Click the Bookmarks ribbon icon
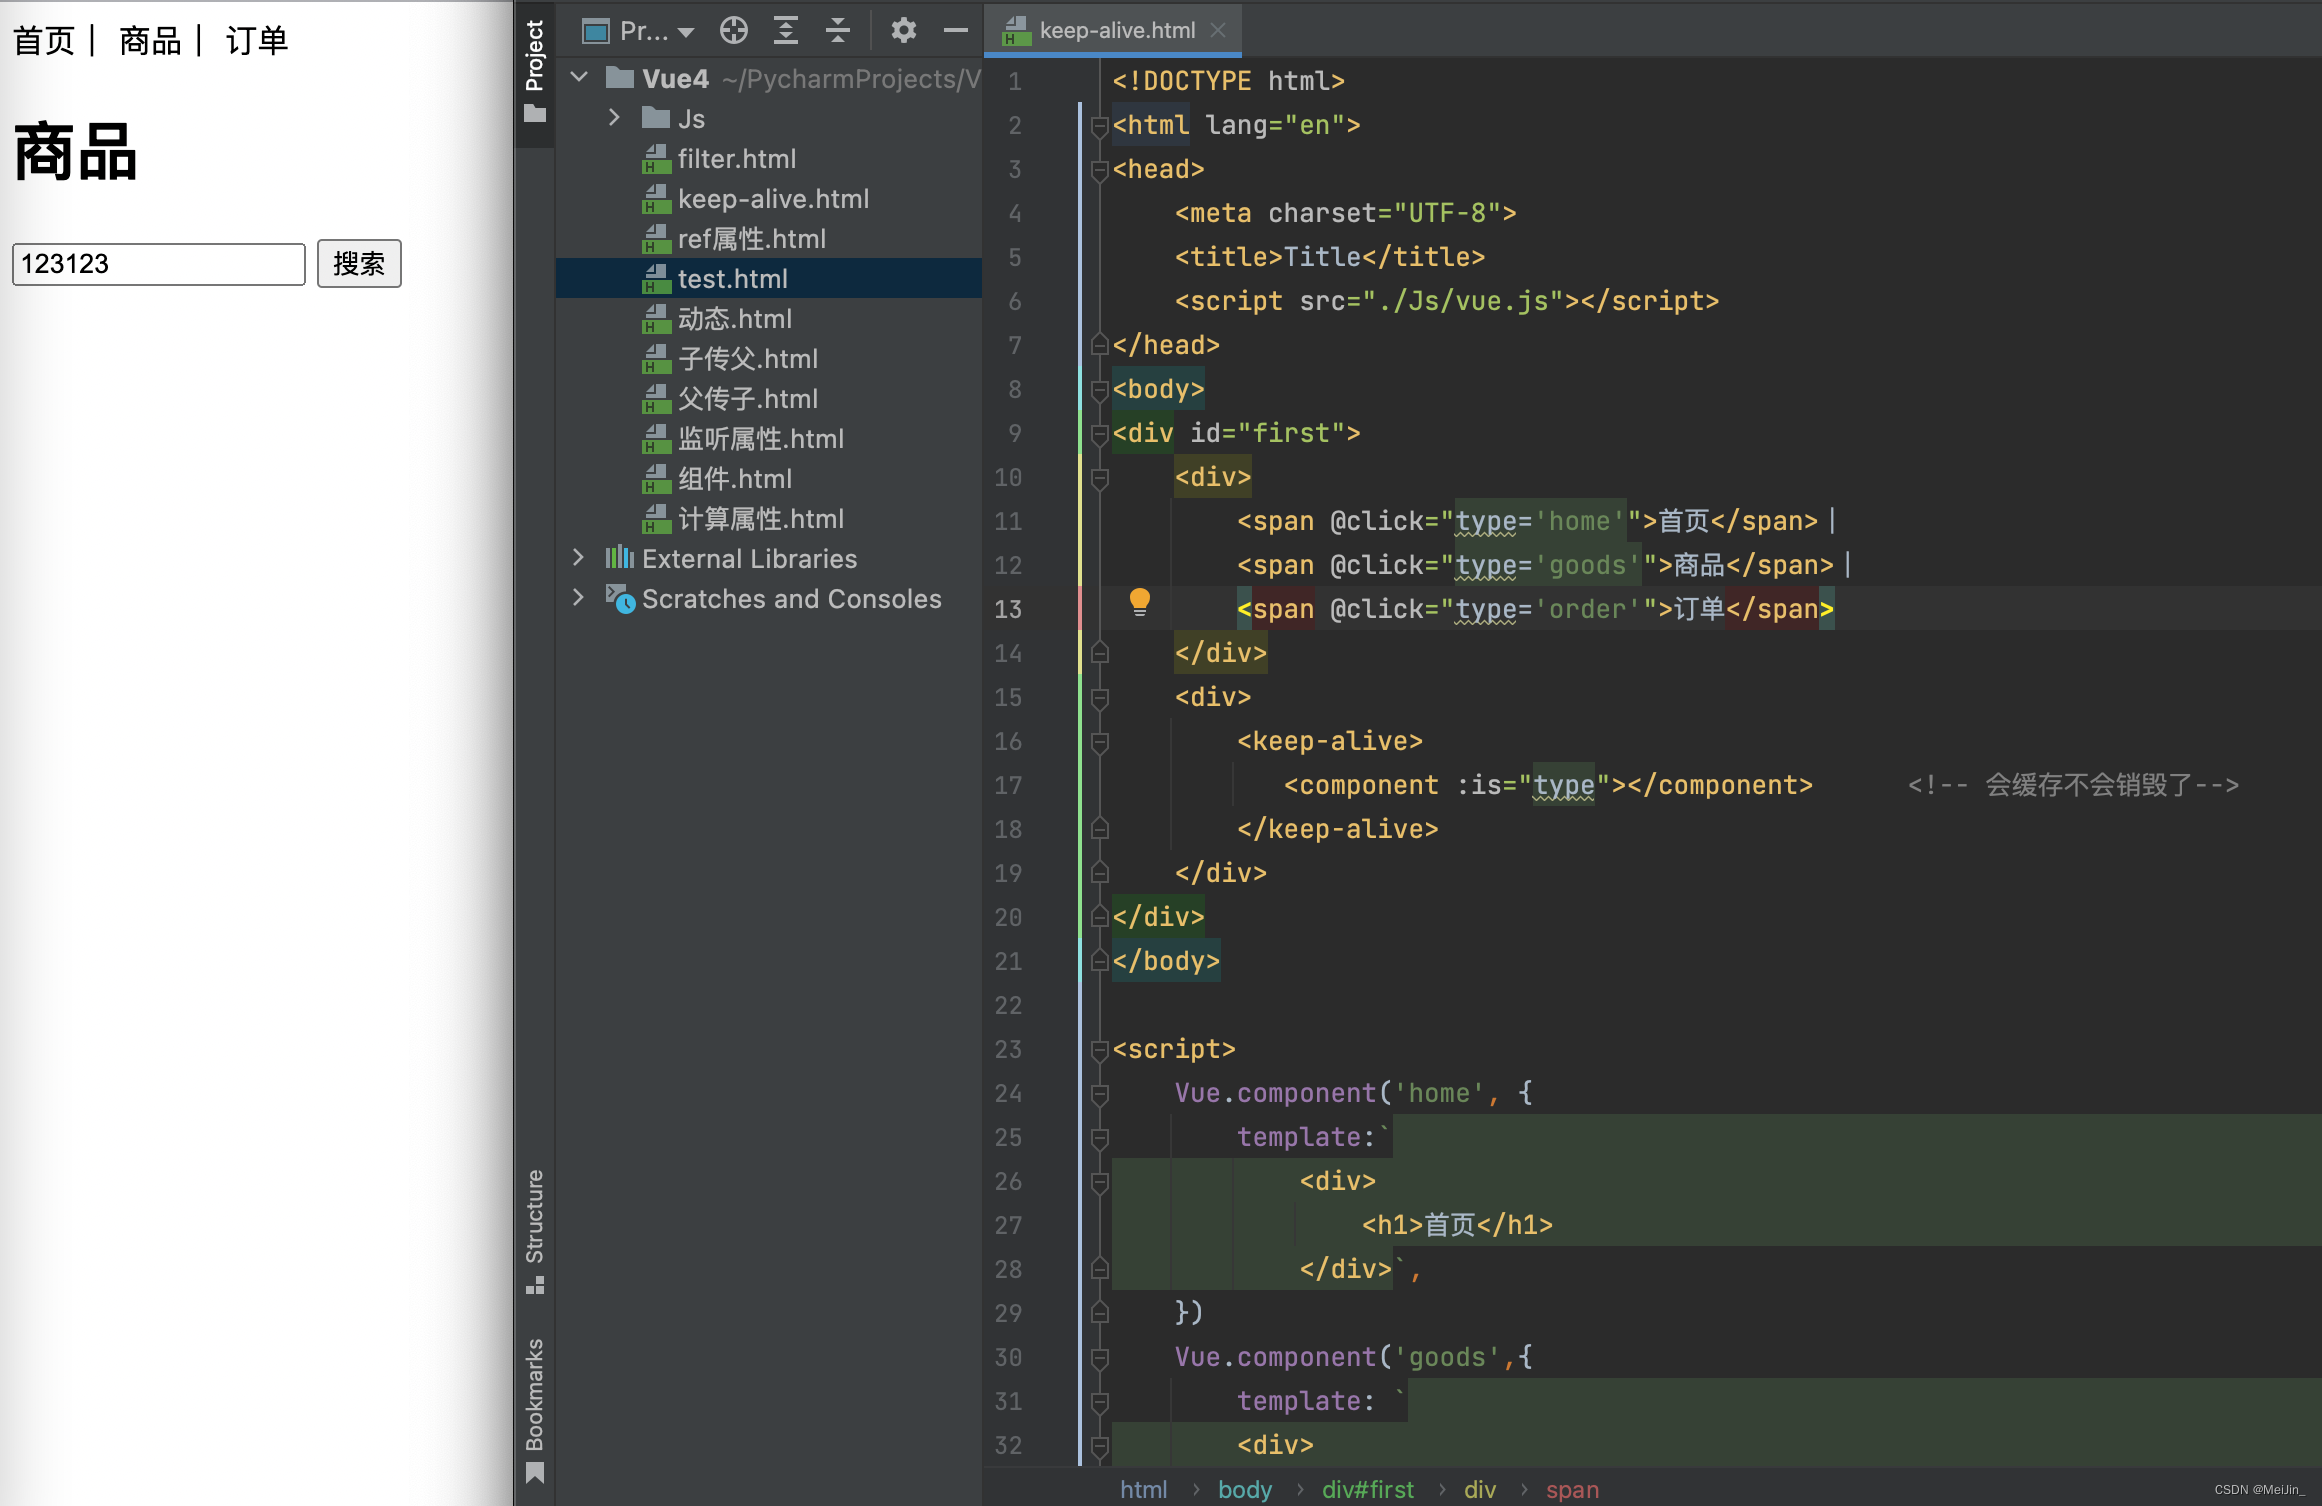Screen dimensions: 2322x1506 pos(535,1473)
